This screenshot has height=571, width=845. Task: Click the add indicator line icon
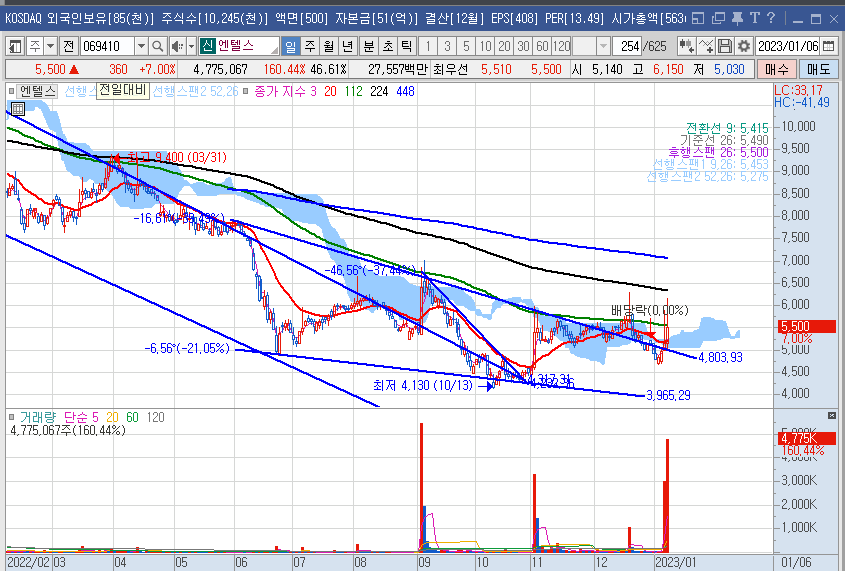705,46
